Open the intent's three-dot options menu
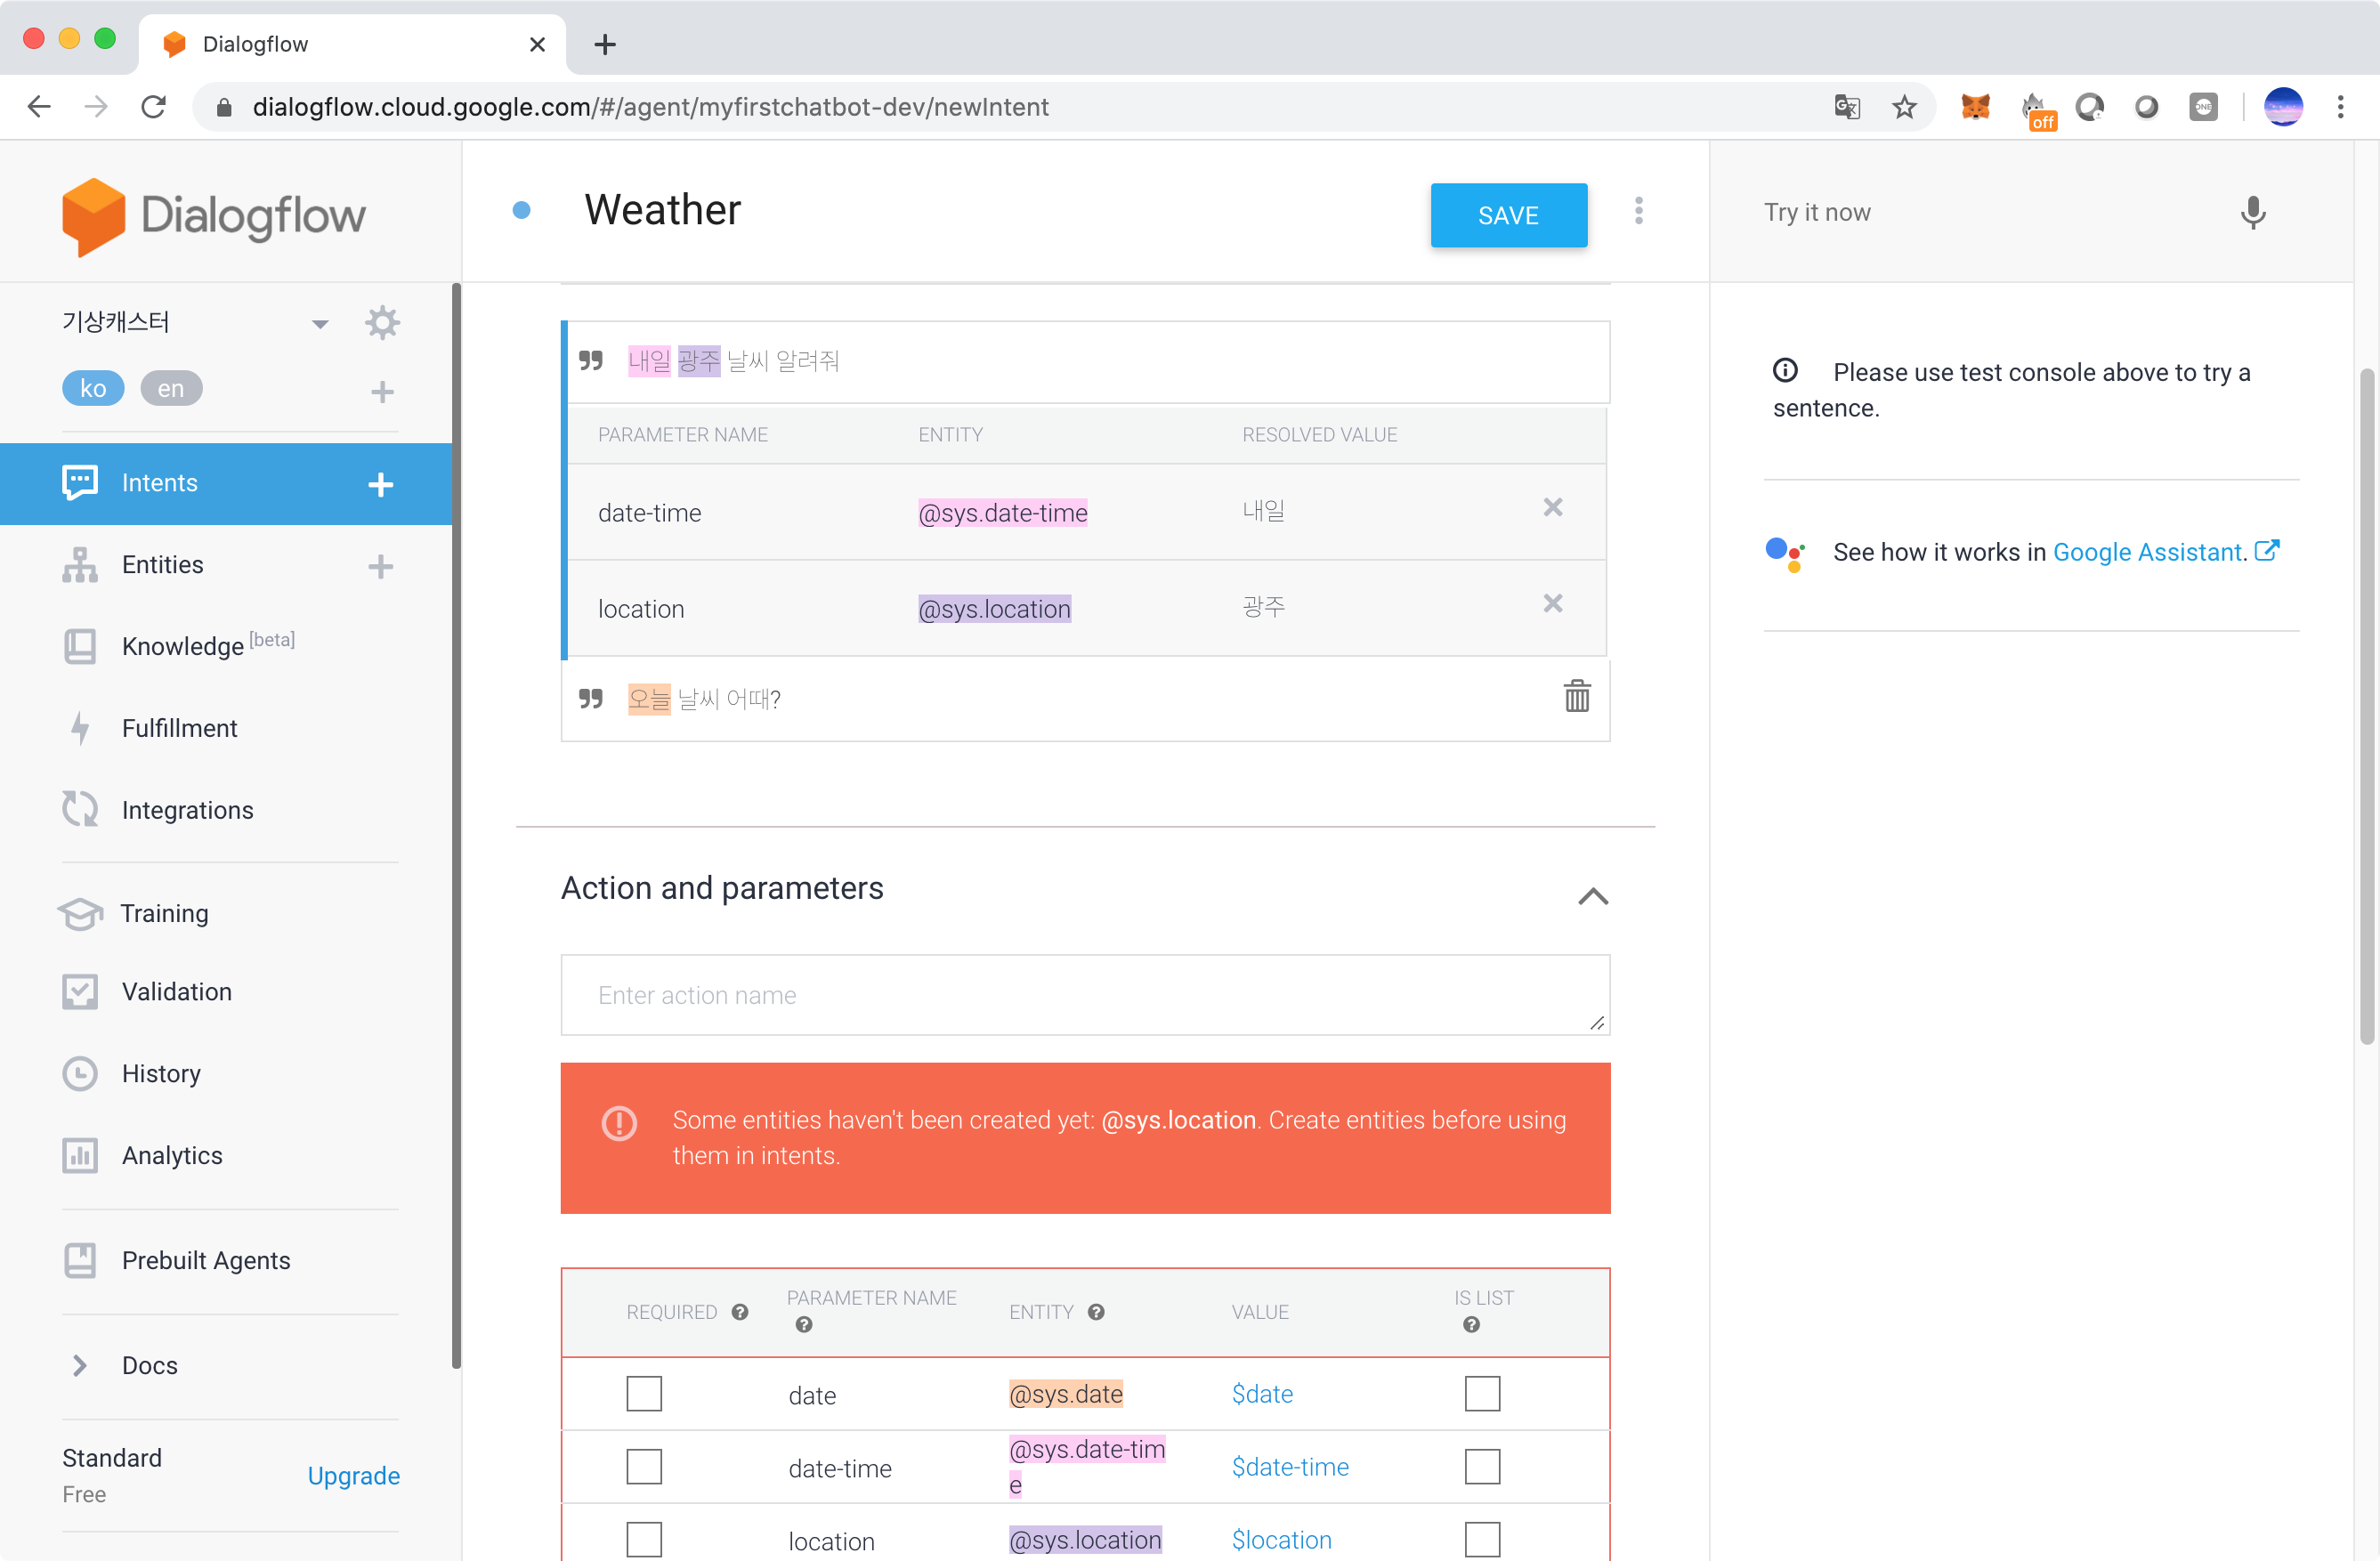 [1638, 211]
